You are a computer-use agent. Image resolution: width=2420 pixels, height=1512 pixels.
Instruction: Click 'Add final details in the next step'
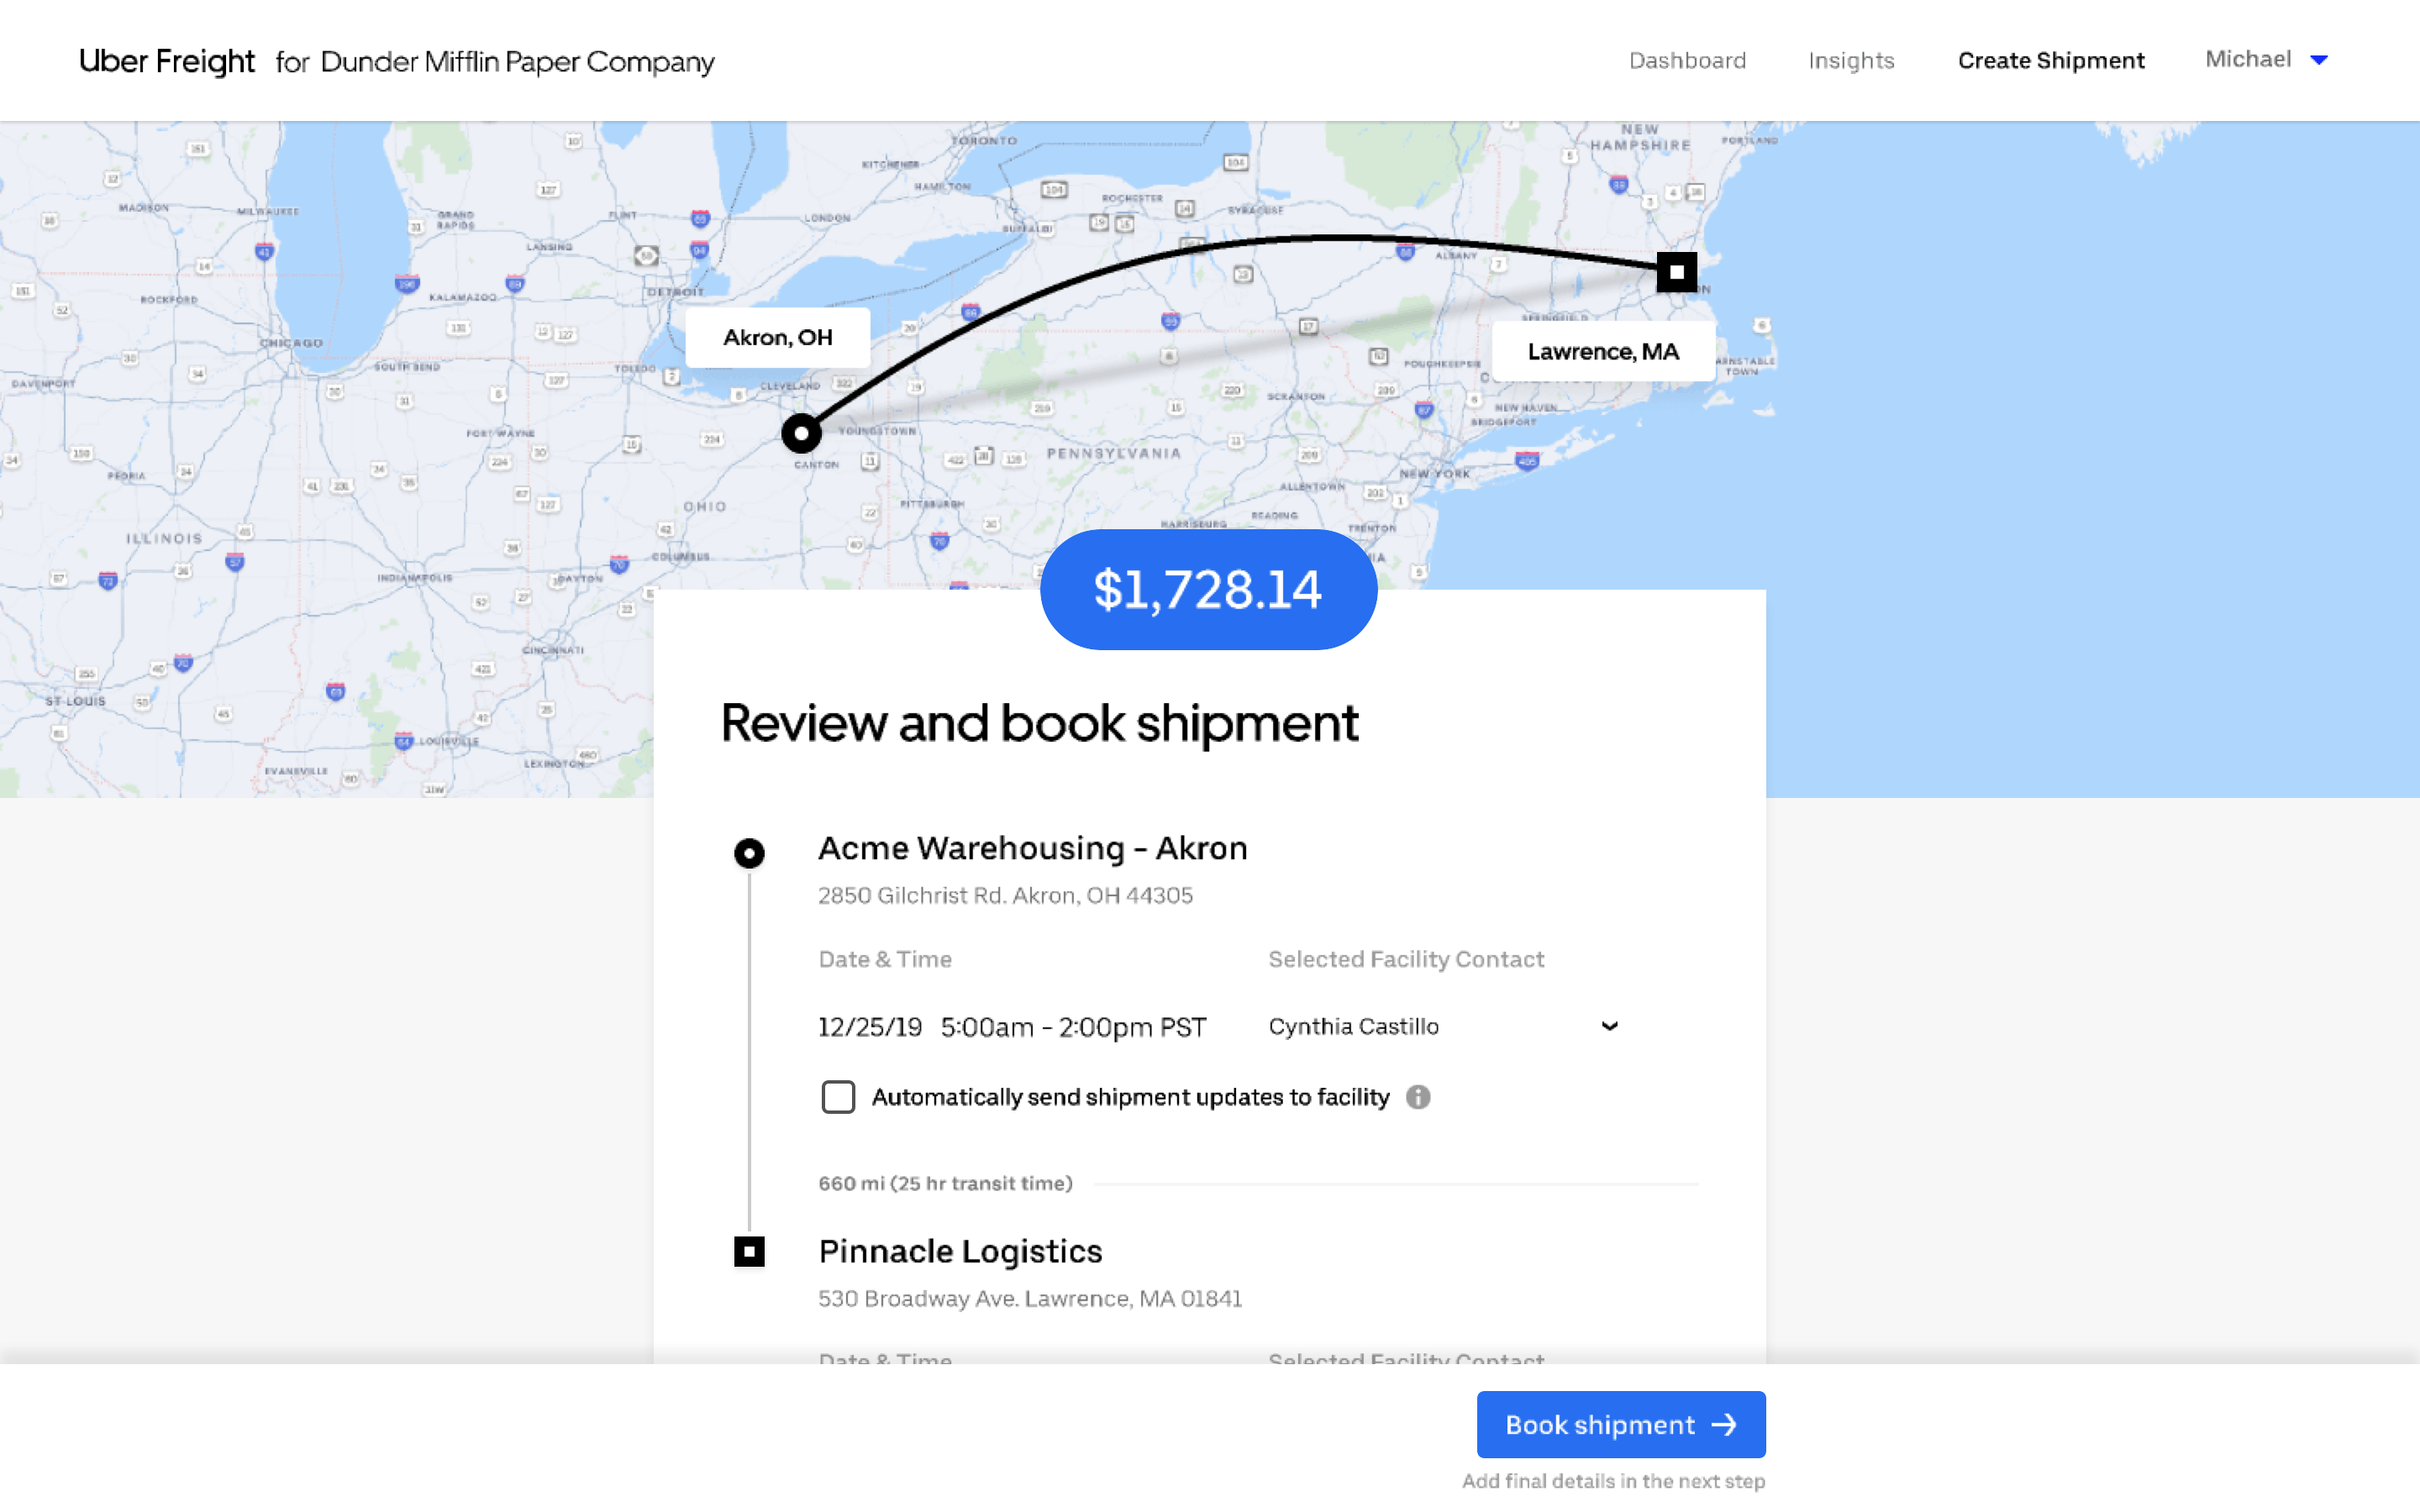tap(1613, 1481)
